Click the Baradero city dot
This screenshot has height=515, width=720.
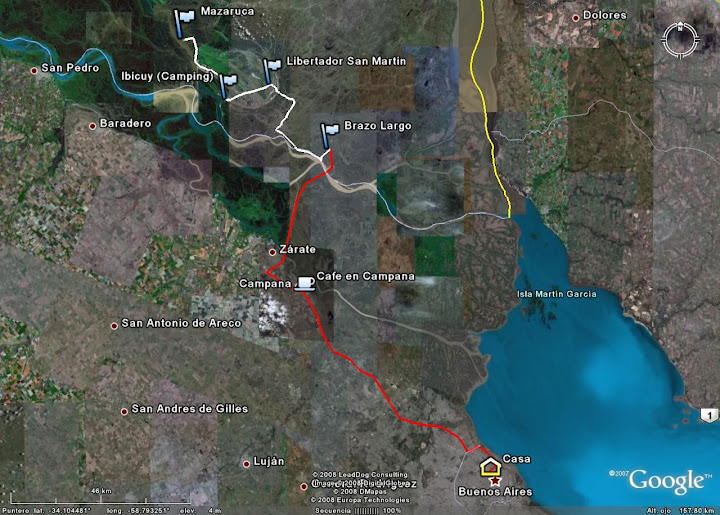(x=92, y=126)
